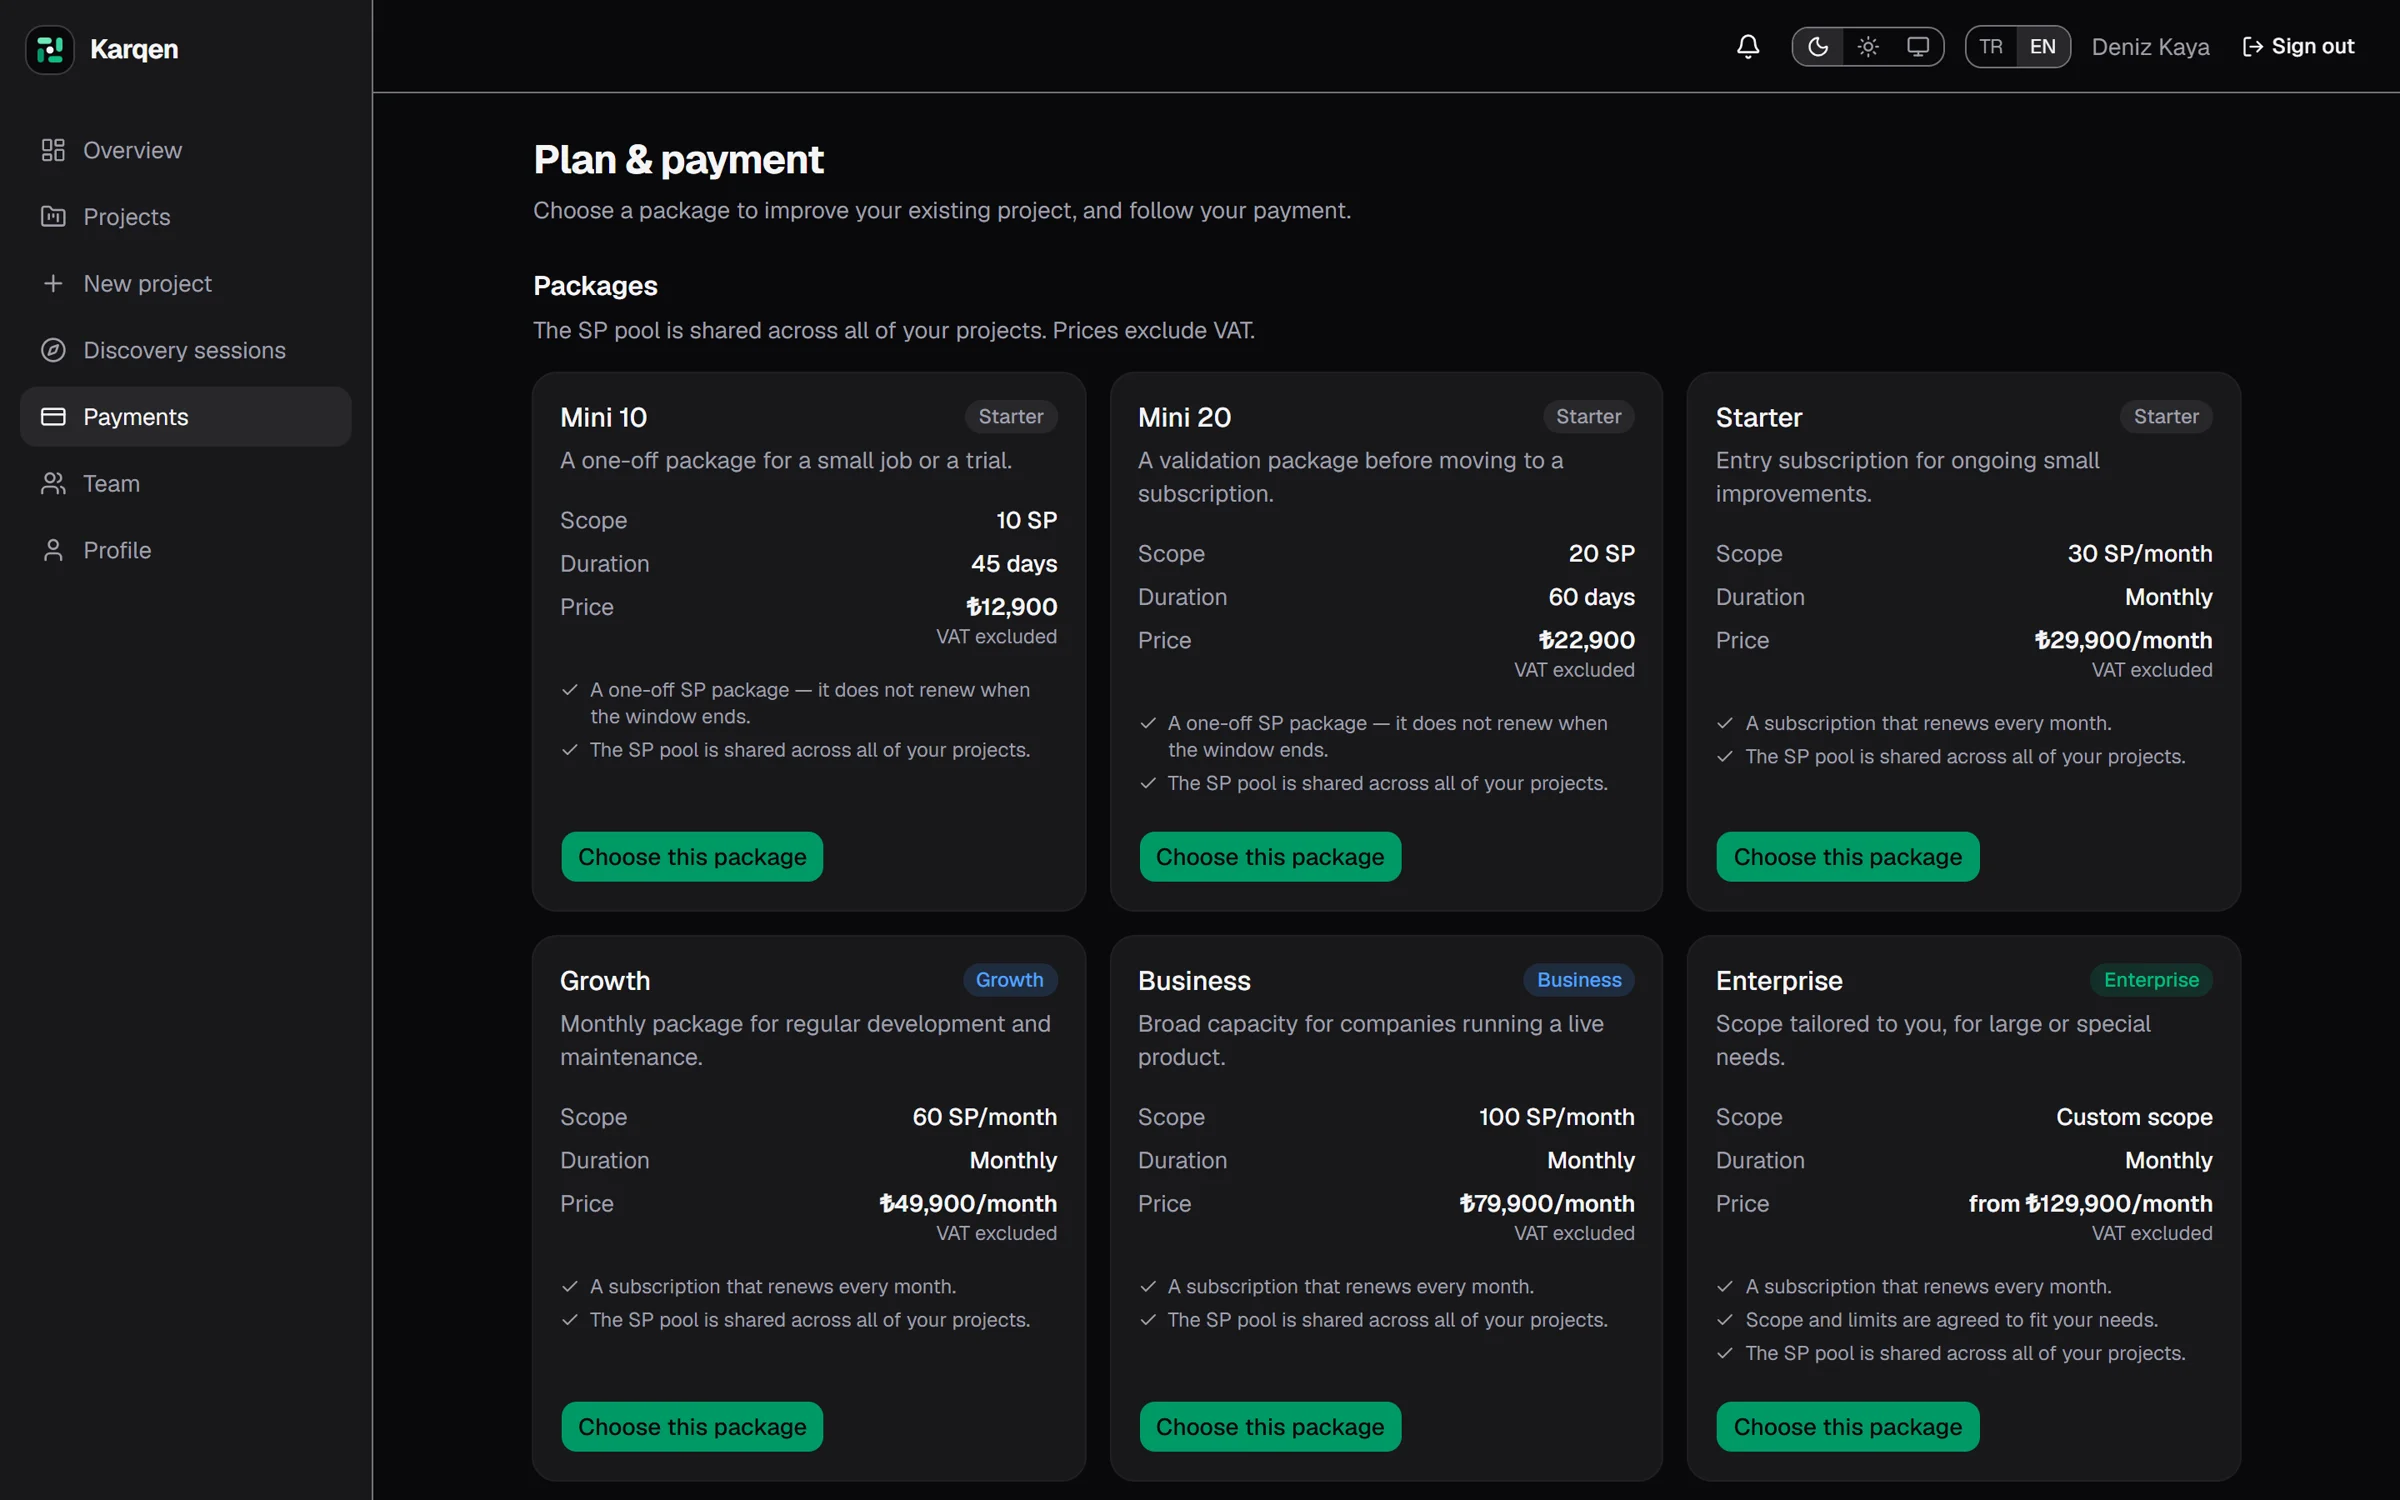Choose the Mini 20 package
Viewport: 2400px width, 1500px height.
[x=1270, y=857]
